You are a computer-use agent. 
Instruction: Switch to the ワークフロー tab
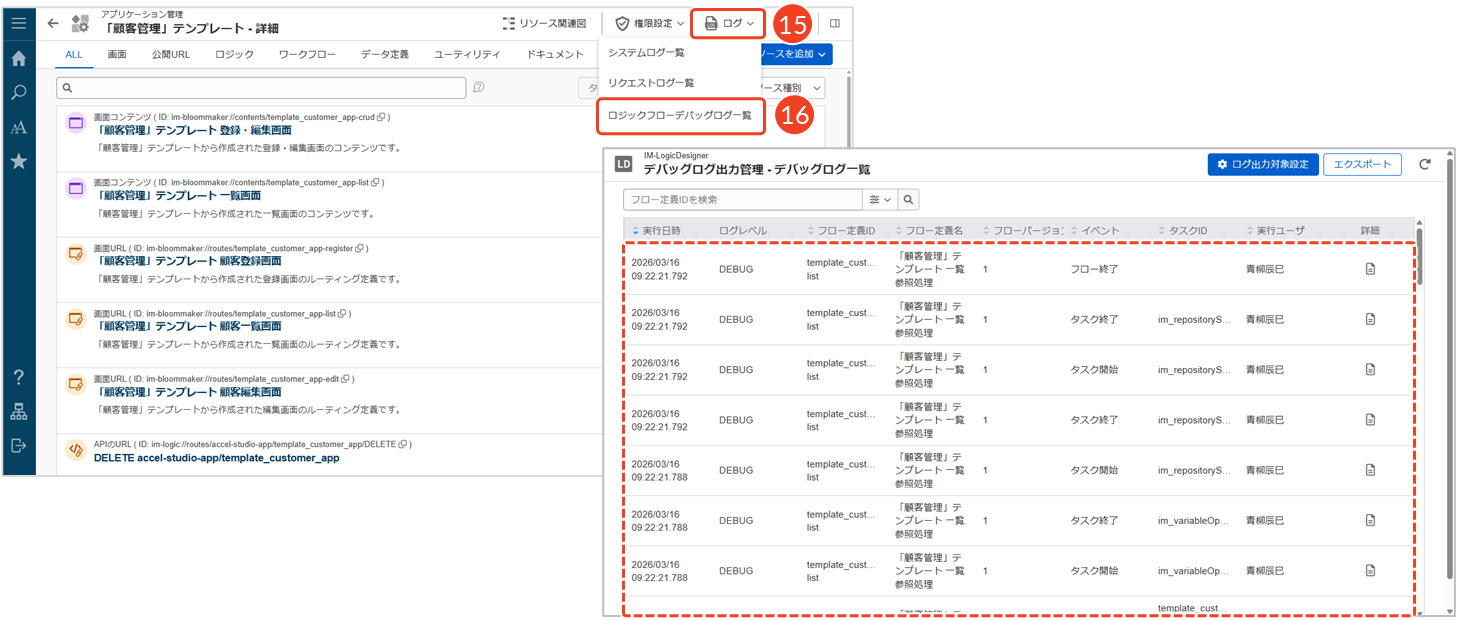(307, 54)
